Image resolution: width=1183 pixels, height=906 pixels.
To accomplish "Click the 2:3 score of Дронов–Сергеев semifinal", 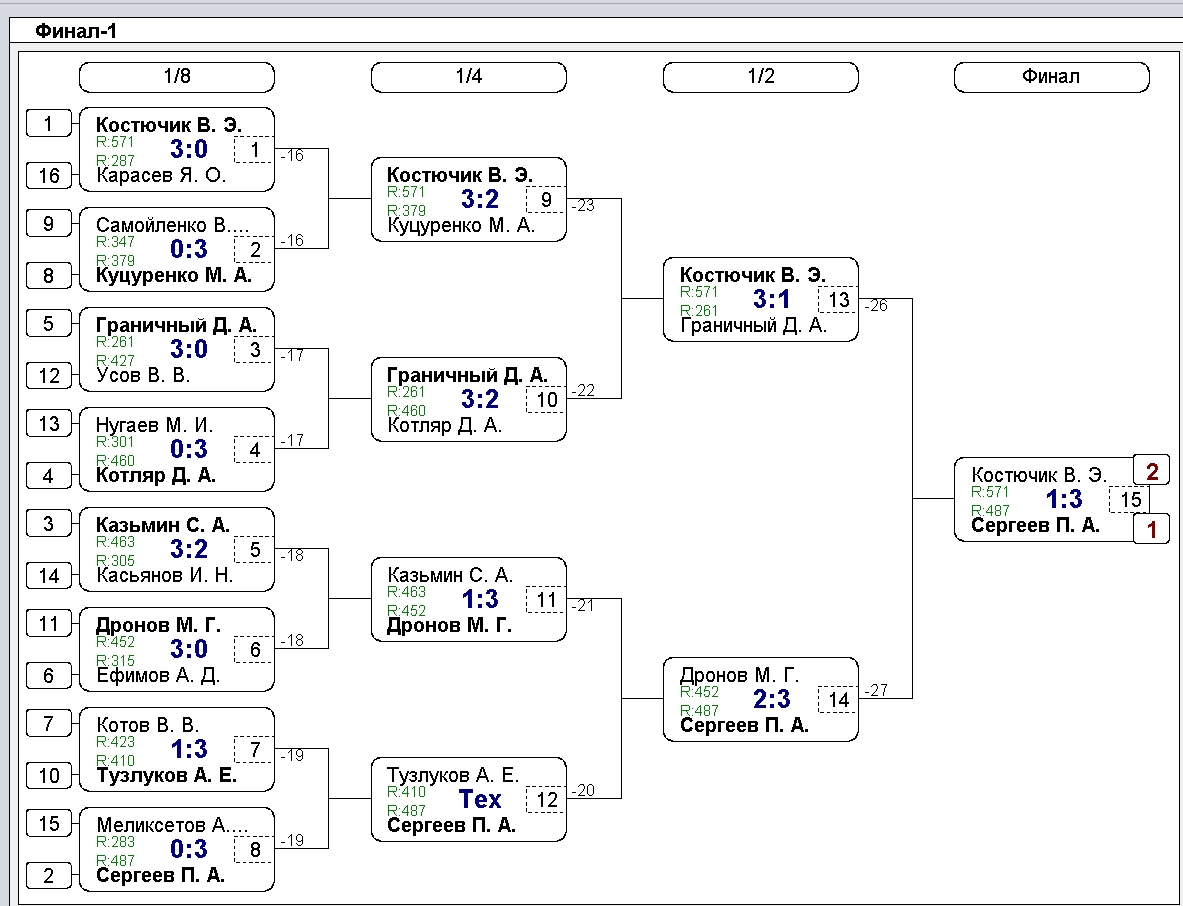I will click(771, 699).
